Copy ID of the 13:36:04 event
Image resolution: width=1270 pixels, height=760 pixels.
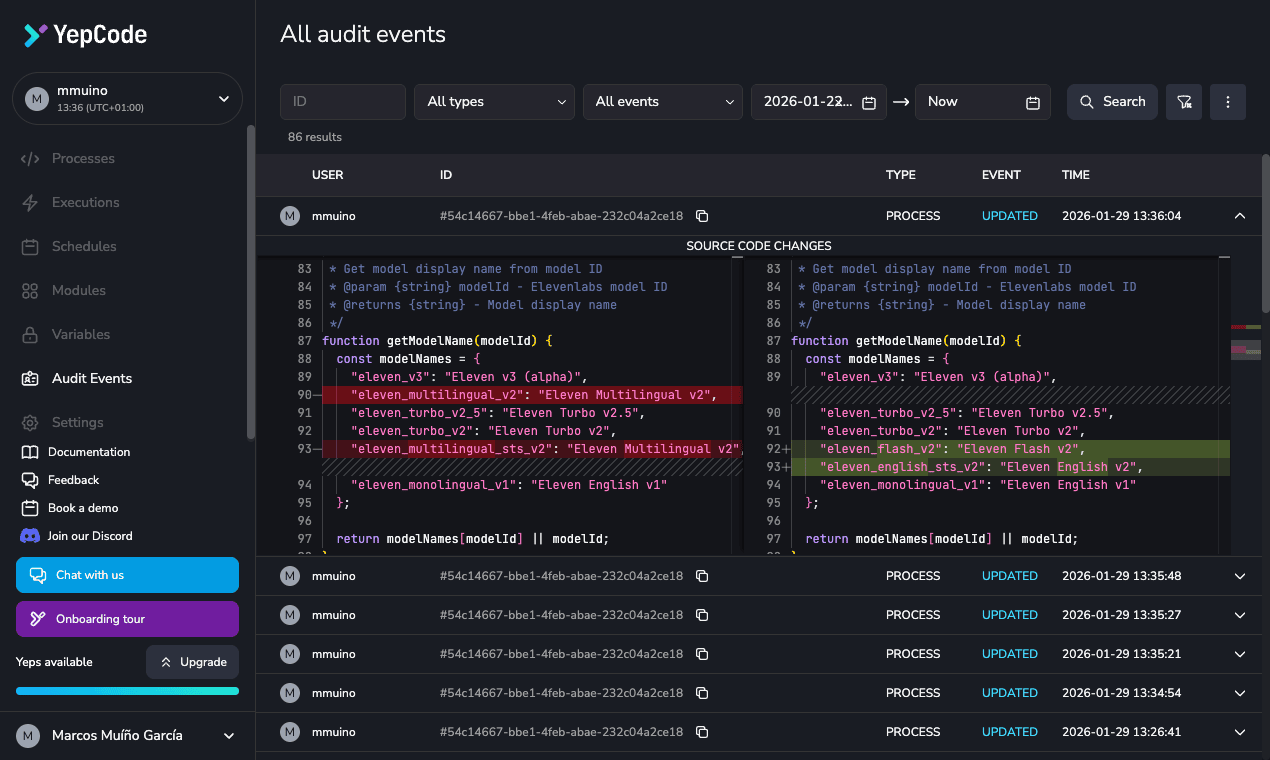[702, 216]
